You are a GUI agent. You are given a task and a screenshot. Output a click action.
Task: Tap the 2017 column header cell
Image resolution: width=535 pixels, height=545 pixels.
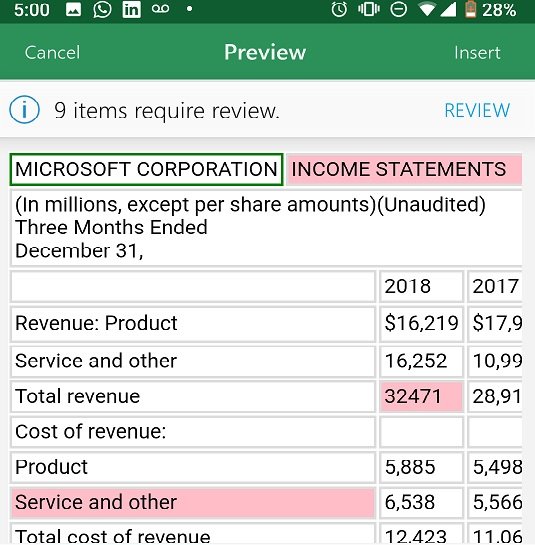495,286
